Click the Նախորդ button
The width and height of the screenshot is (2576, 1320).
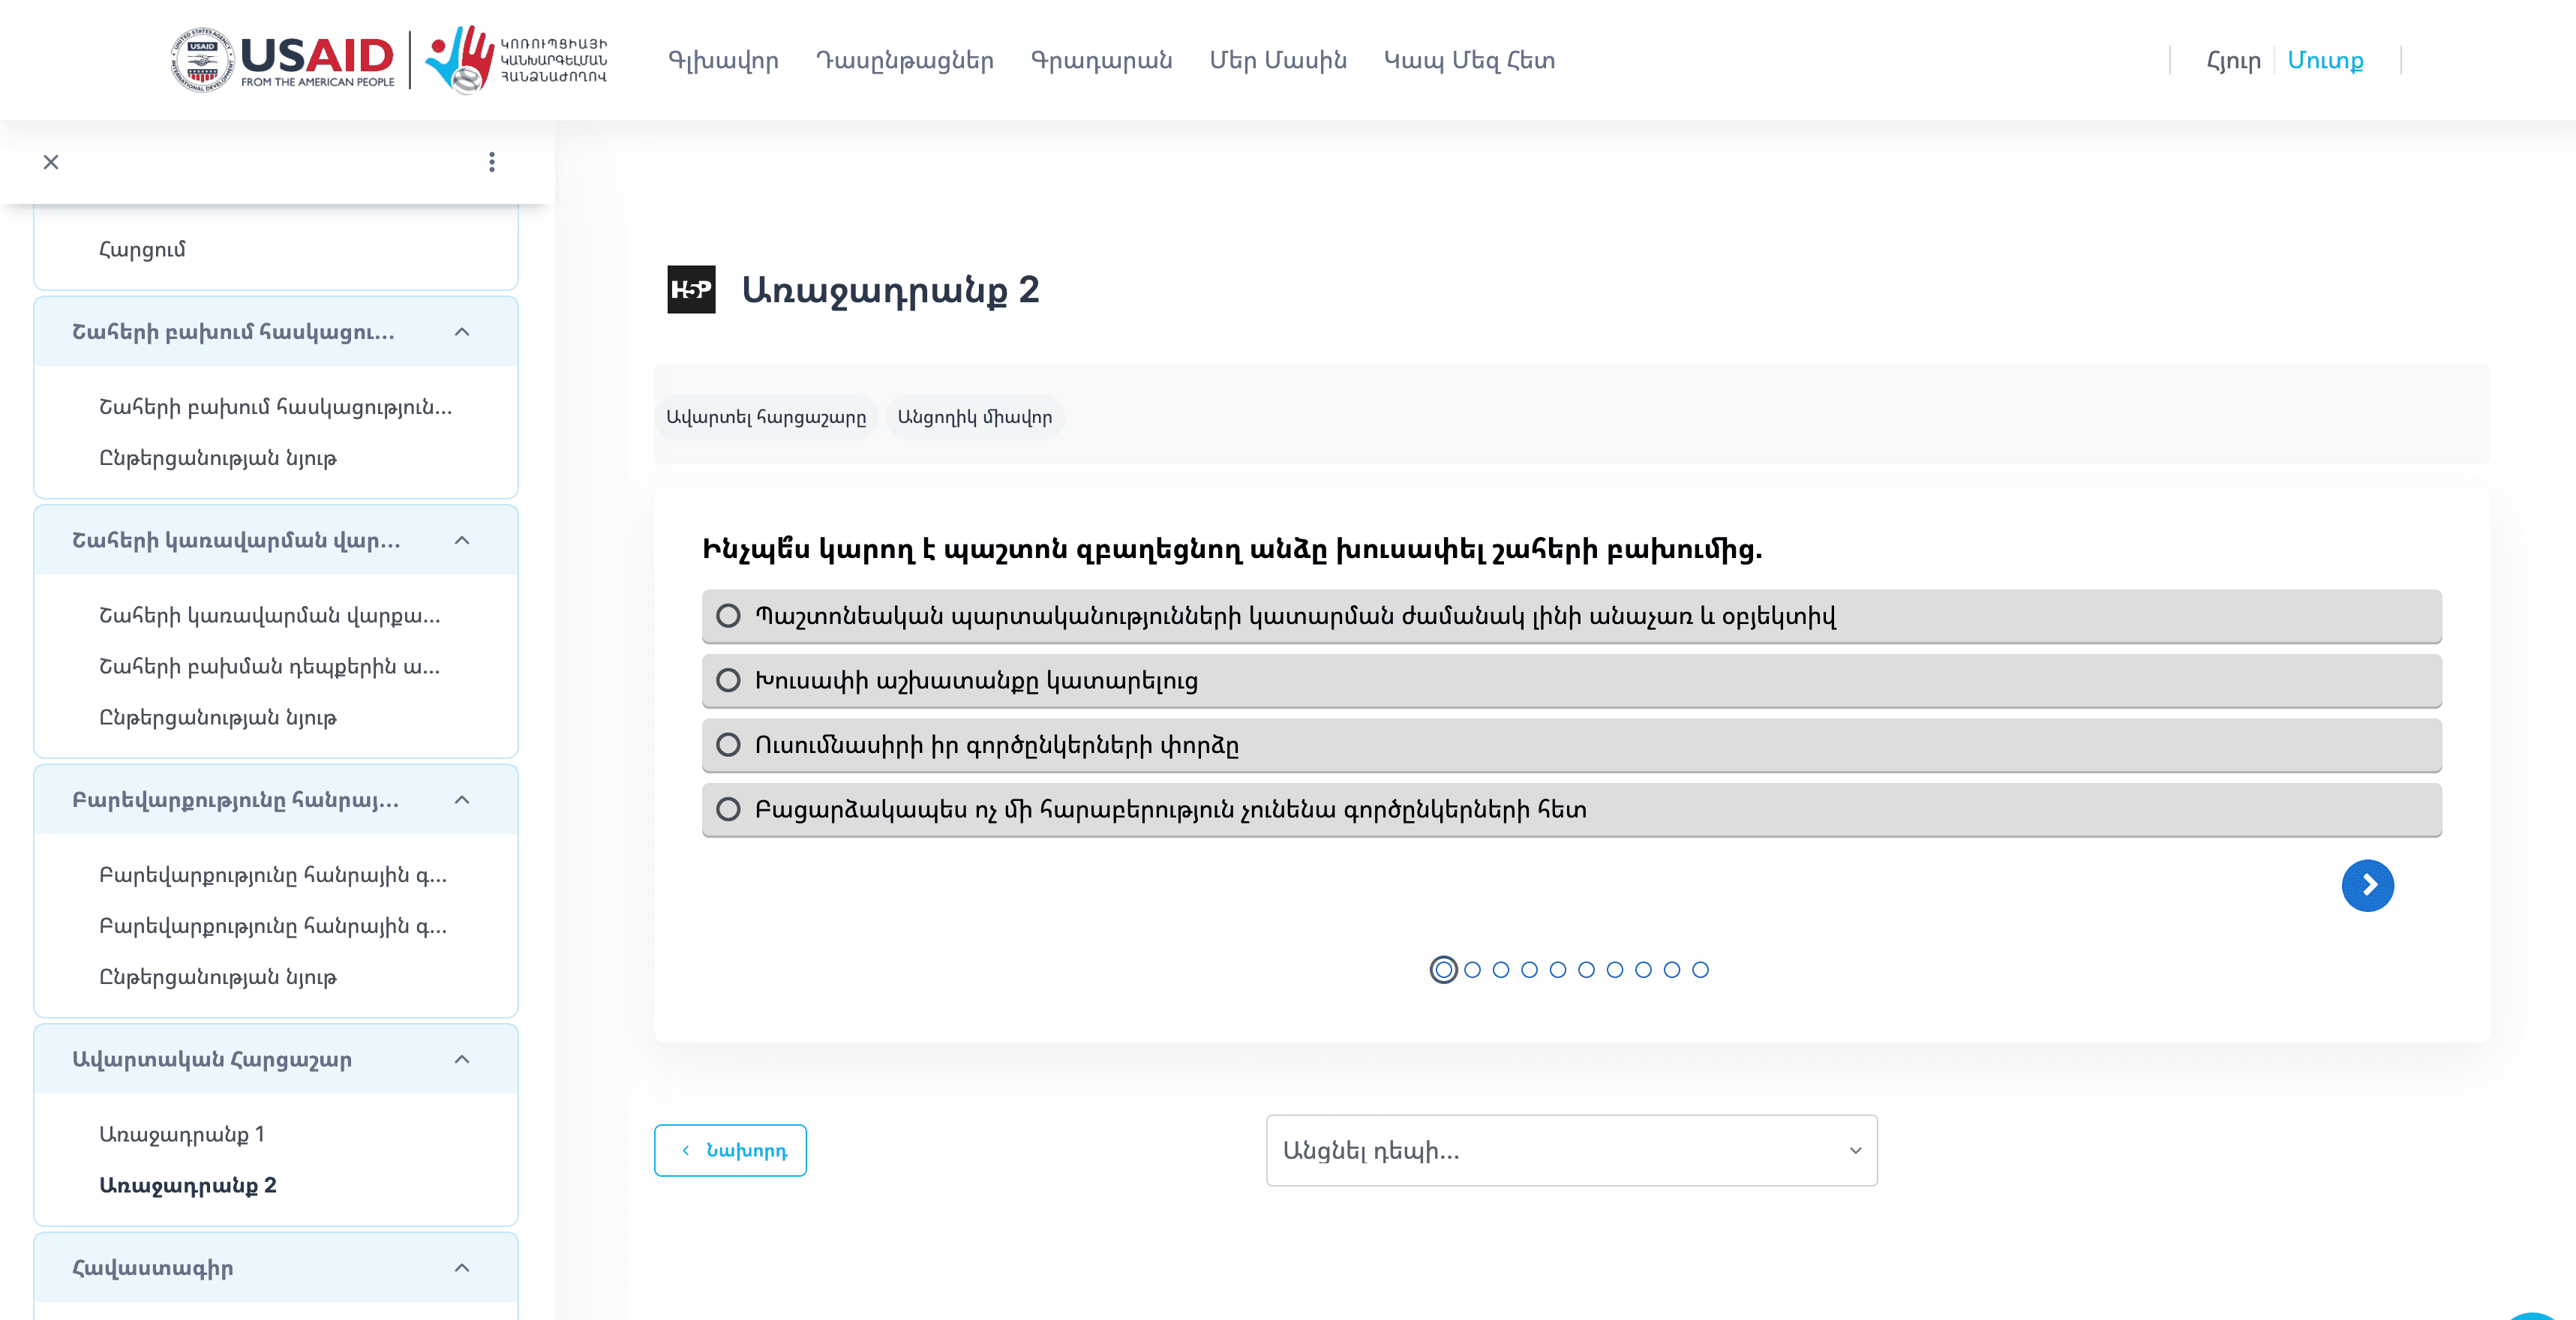click(x=730, y=1150)
